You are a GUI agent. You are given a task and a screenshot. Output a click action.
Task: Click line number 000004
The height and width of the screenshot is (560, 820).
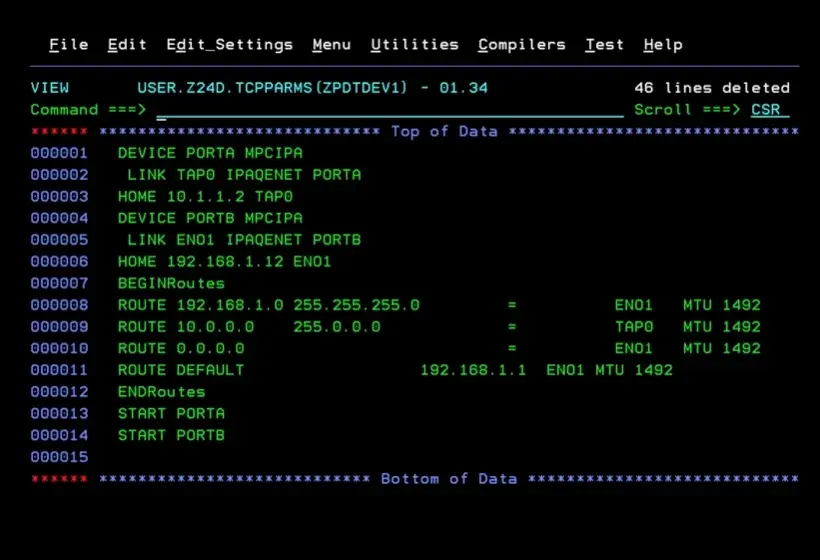[59, 218]
